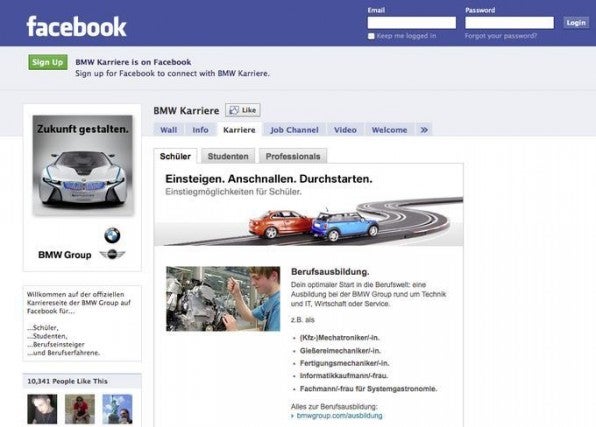The height and width of the screenshot is (427, 596).
Task: Click Willkommen auf der offiziellen description
Action: click(x=79, y=302)
